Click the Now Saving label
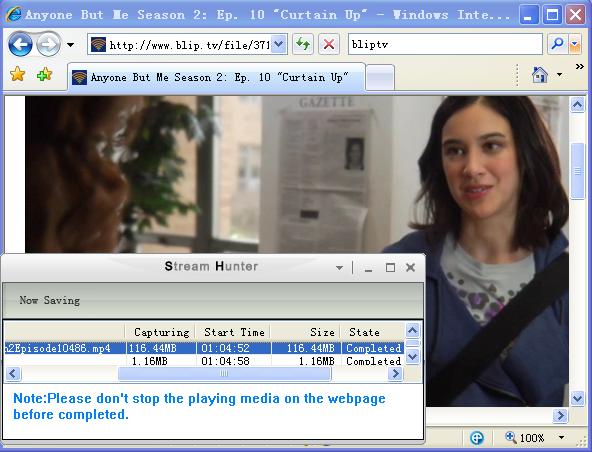592x452 pixels. point(49,300)
